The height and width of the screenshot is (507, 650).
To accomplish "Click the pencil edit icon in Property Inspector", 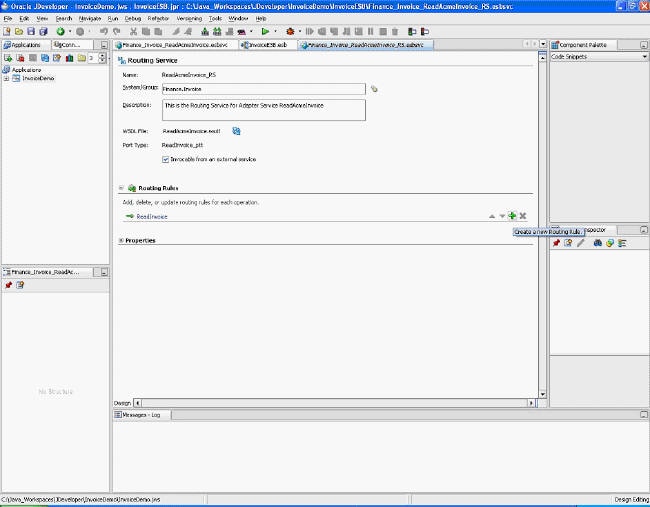I will point(581,243).
